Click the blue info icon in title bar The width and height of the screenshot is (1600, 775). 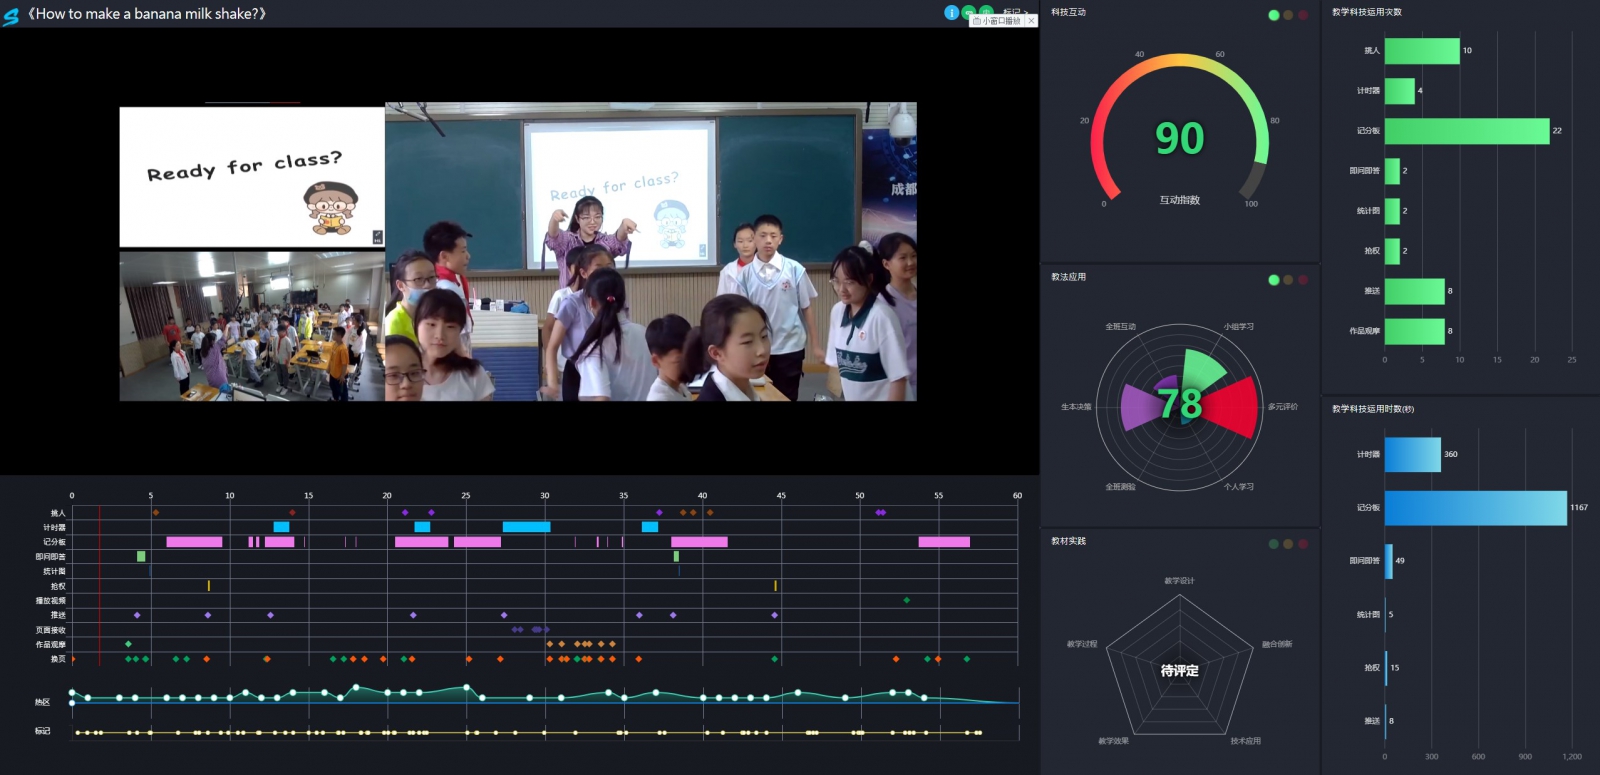(x=951, y=12)
